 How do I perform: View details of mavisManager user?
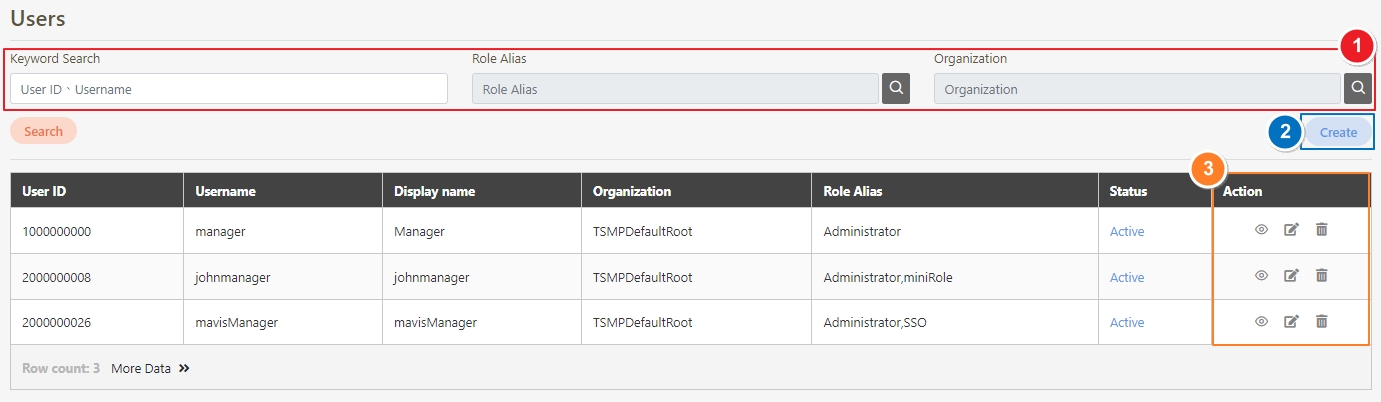1261,321
